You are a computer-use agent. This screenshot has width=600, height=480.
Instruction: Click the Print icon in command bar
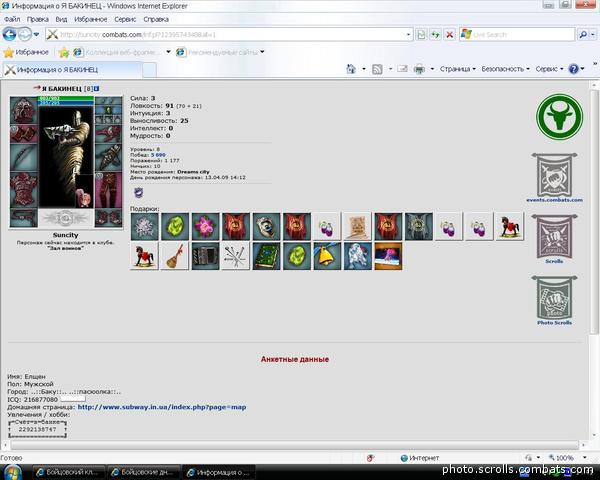click(419, 69)
